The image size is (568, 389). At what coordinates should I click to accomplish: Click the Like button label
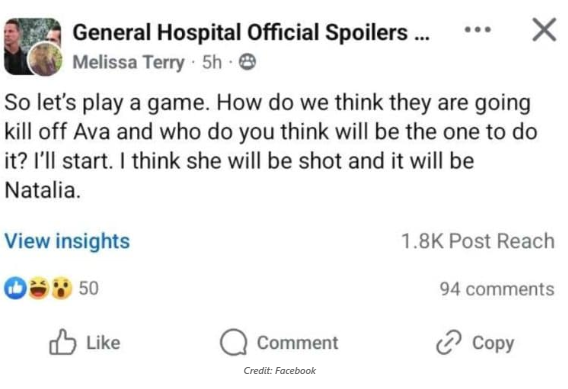point(103,343)
